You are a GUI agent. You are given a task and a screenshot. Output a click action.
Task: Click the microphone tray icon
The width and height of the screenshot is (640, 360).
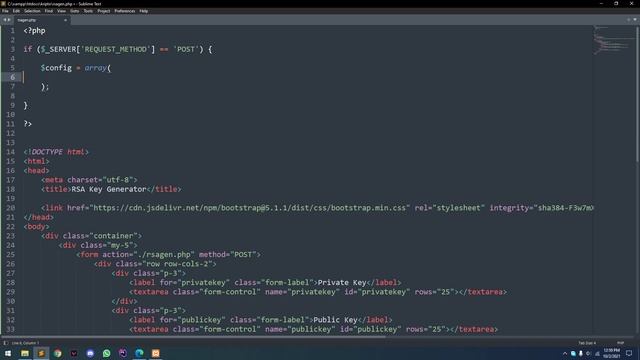point(581,353)
